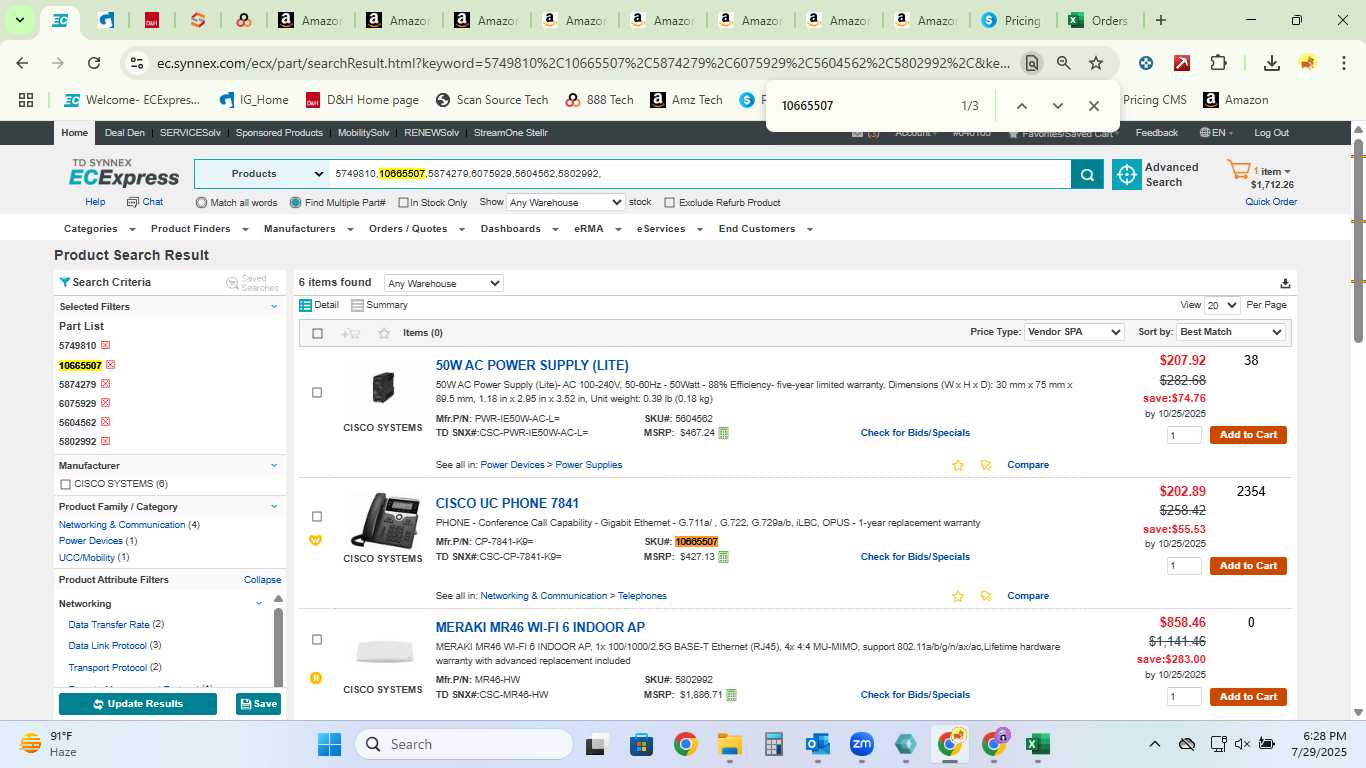This screenshot has height=768, width=1366.
Task: Open the Price Type Vendor SPA dropdown
Action: 1075,332
